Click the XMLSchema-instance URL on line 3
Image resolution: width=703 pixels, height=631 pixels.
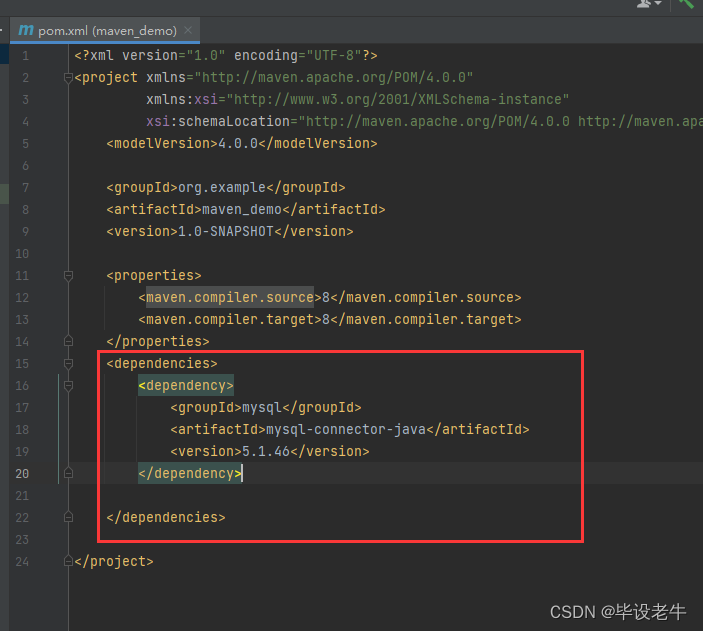click(398, 100)
